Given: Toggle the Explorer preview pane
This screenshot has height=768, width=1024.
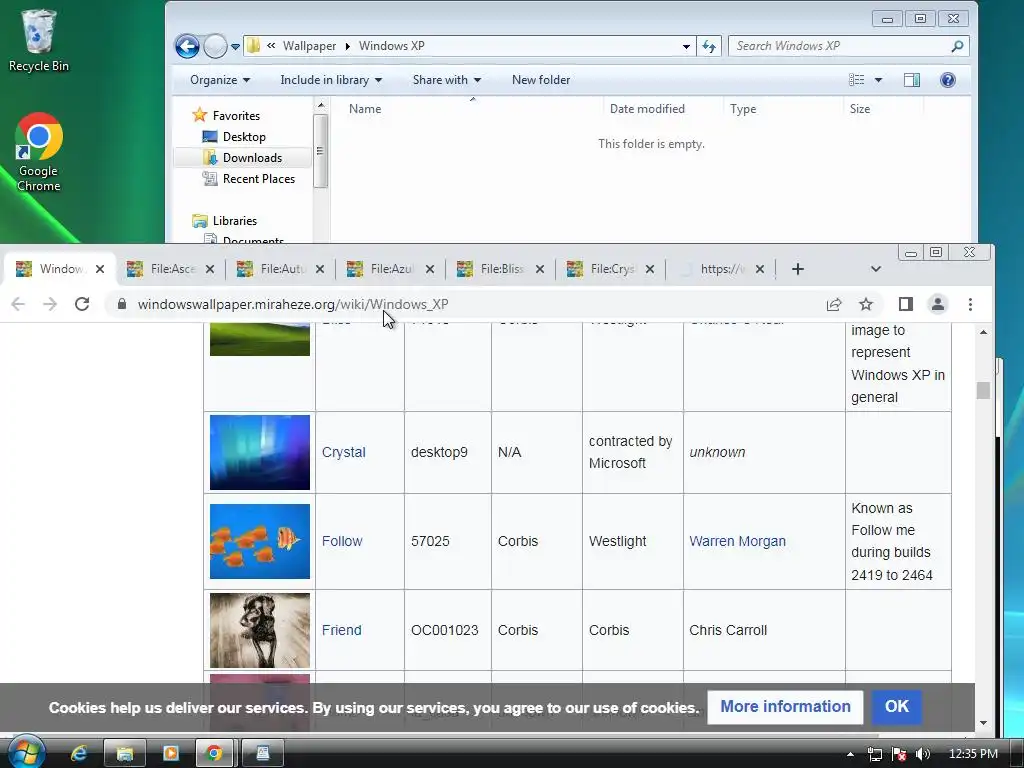Looking at the screenshot, I should (912, 80).
